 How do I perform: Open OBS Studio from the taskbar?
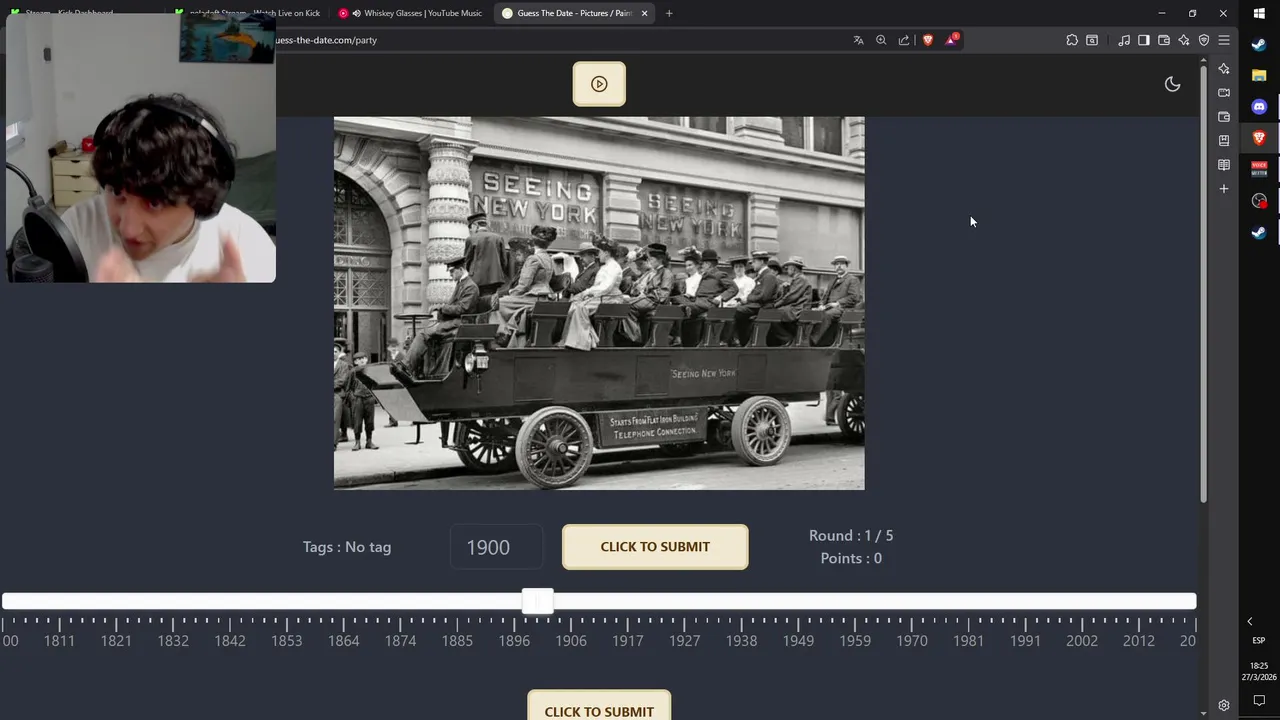pos(1259,201)
